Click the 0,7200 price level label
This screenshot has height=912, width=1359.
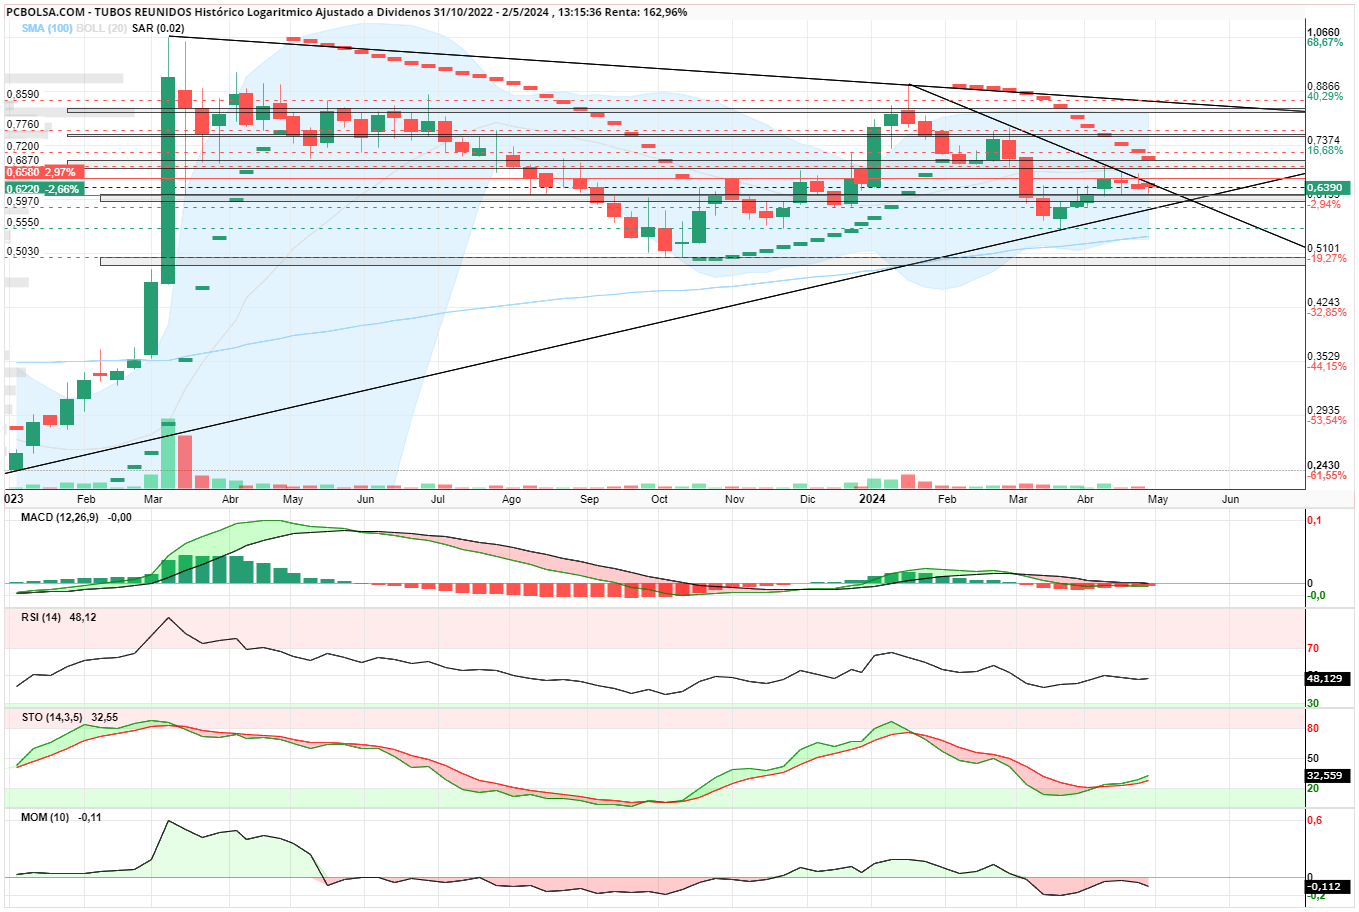coord(23,146)
